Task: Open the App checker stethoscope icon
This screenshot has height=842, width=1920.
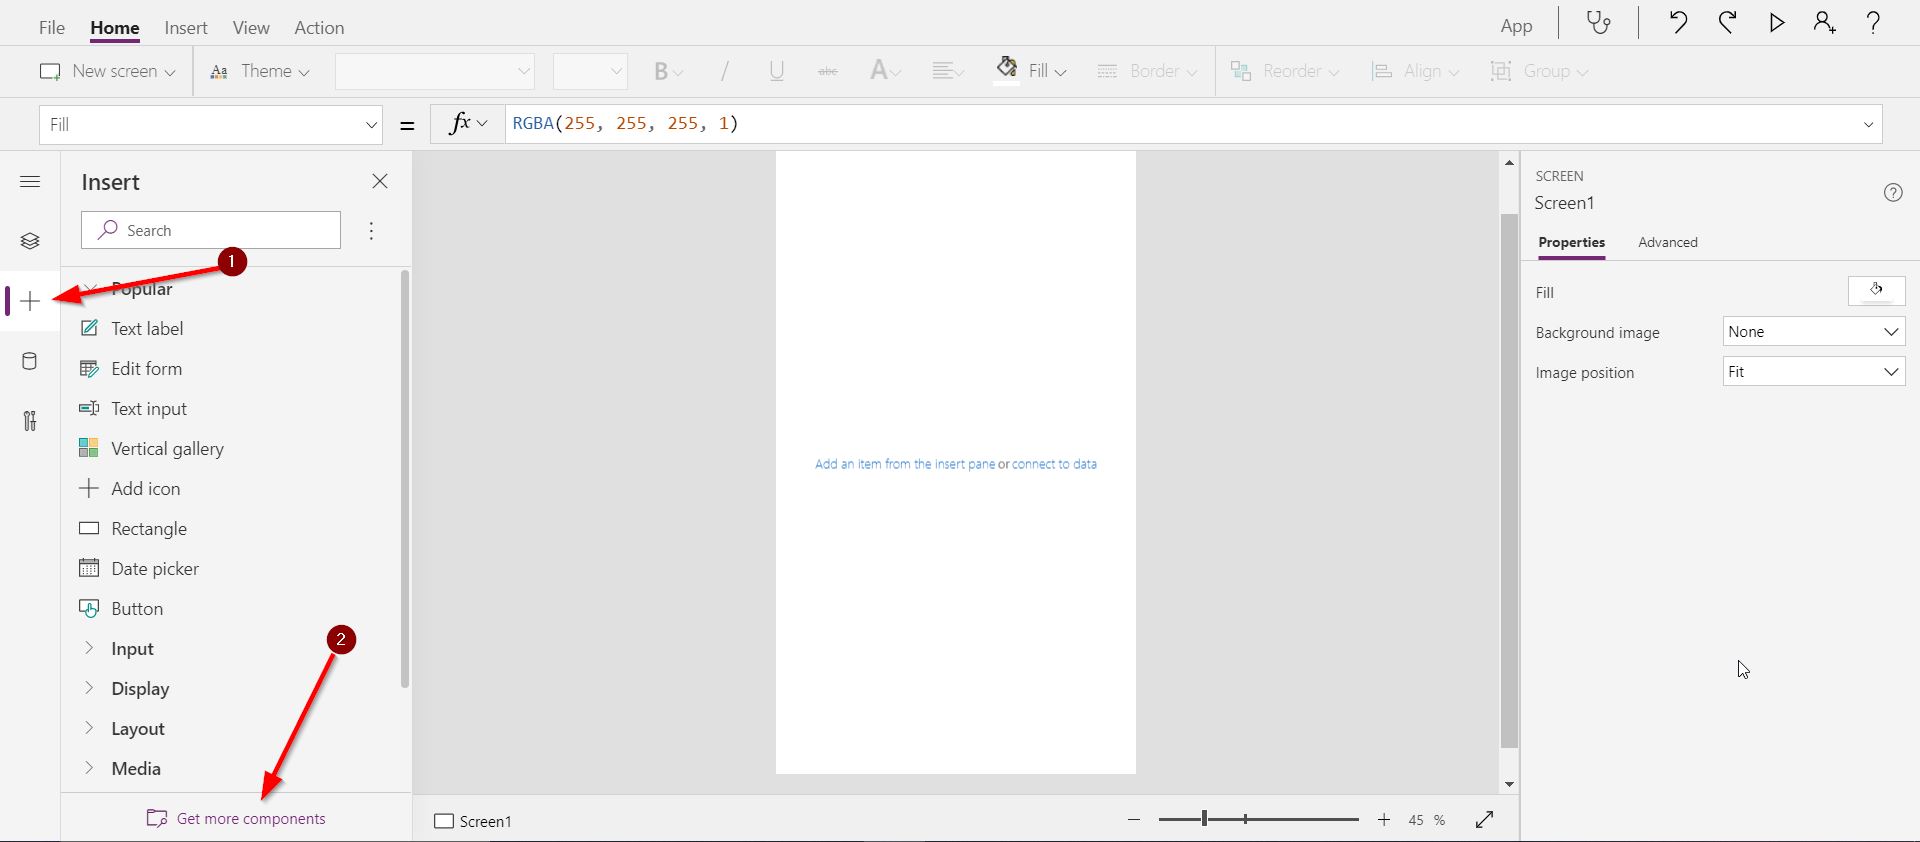Action: point(1599,23)
